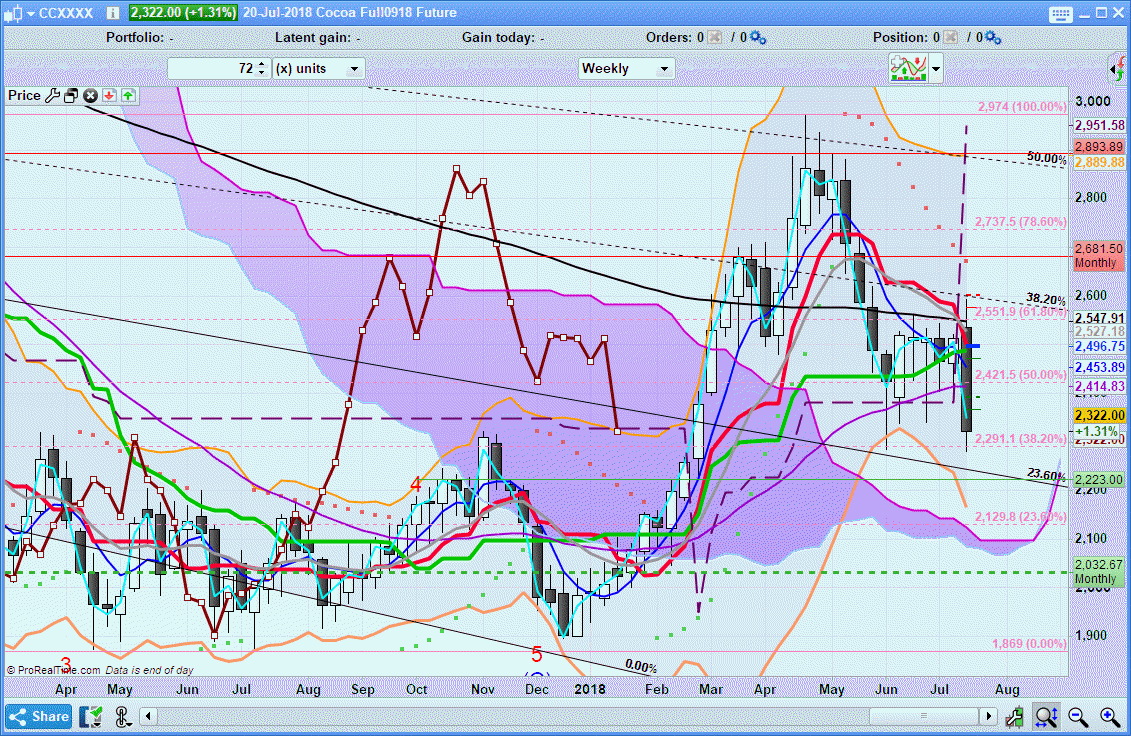
Task: Click the red Elliott wave label 5
Action: pyautogui.click(x=537, y=655)
